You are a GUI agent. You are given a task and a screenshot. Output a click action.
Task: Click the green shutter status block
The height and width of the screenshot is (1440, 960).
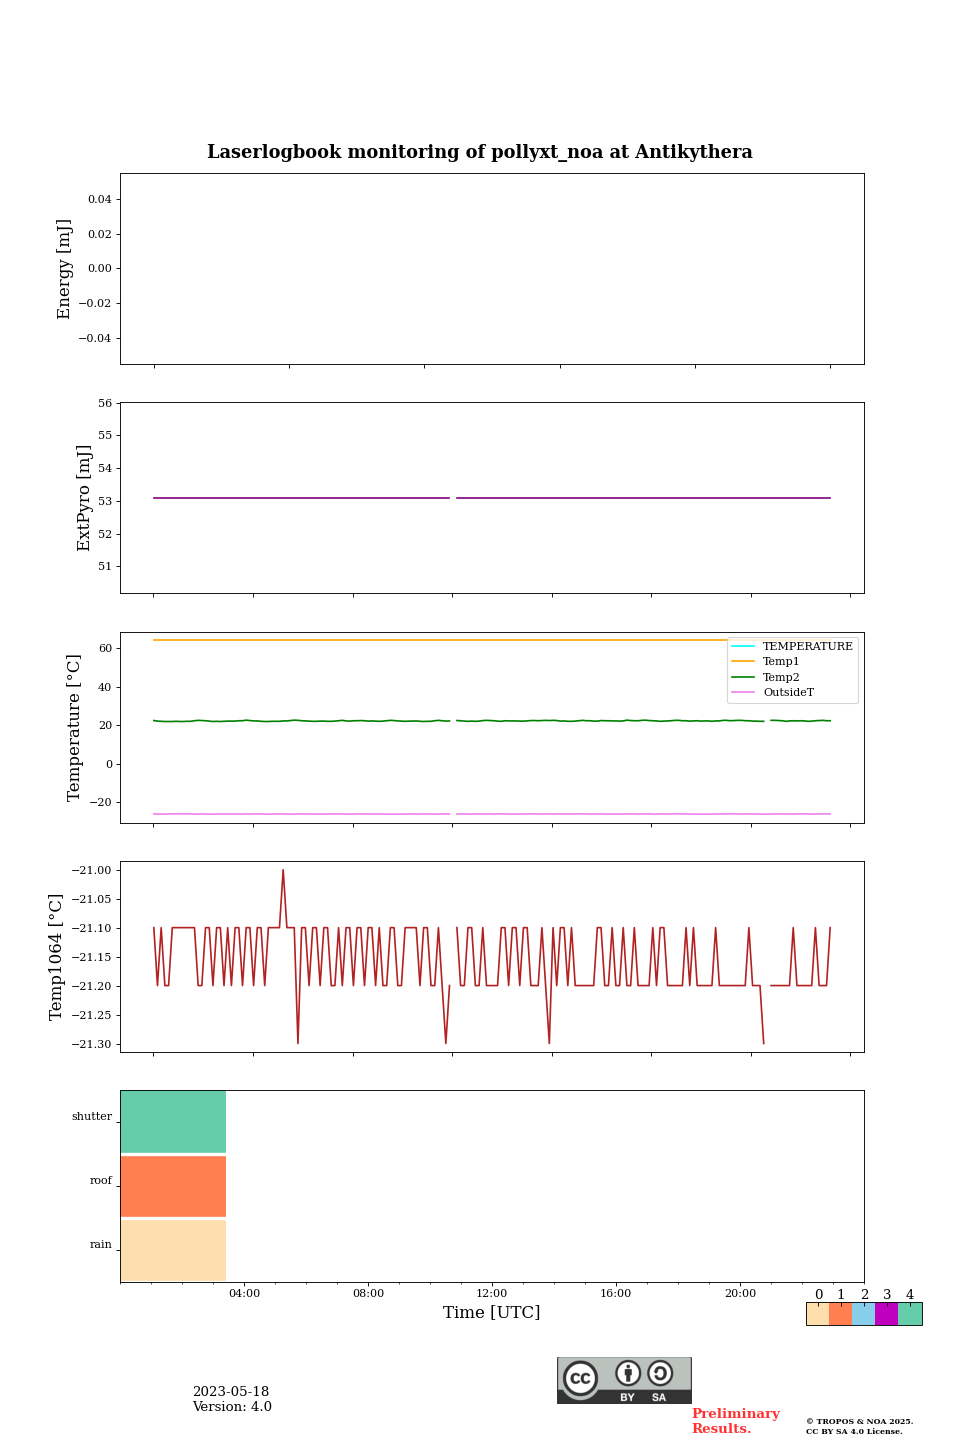click(x=173, y=1122)
